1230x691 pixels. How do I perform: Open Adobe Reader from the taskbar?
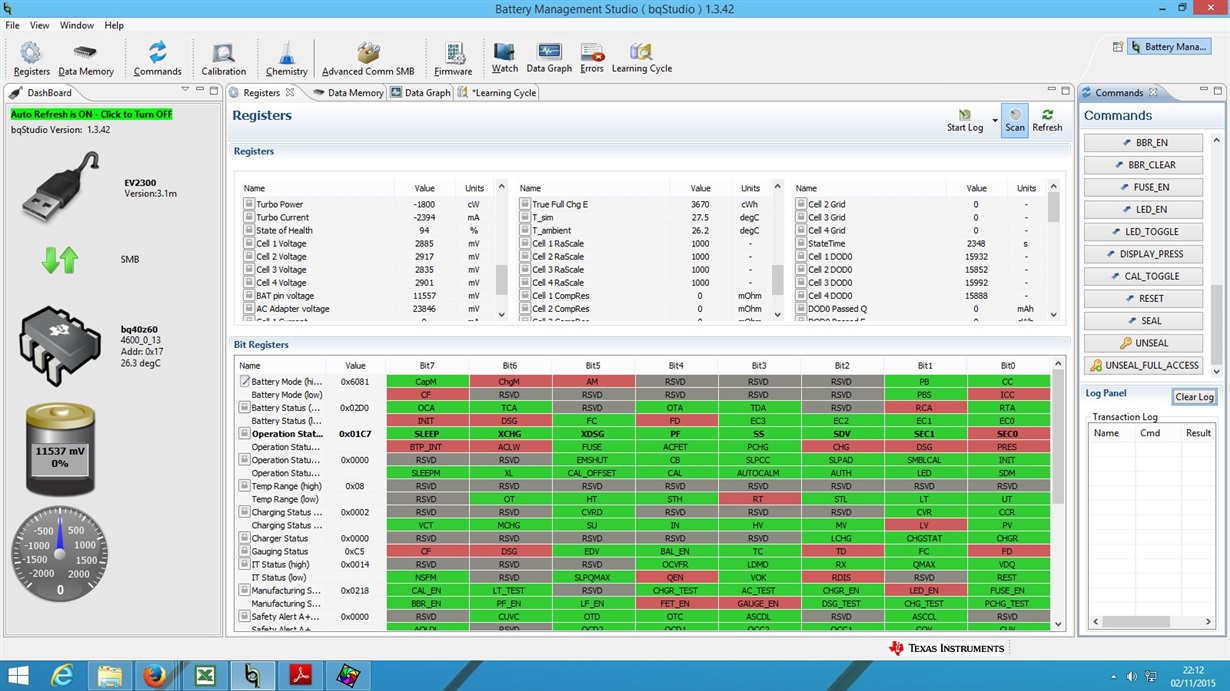click(300, 676)
